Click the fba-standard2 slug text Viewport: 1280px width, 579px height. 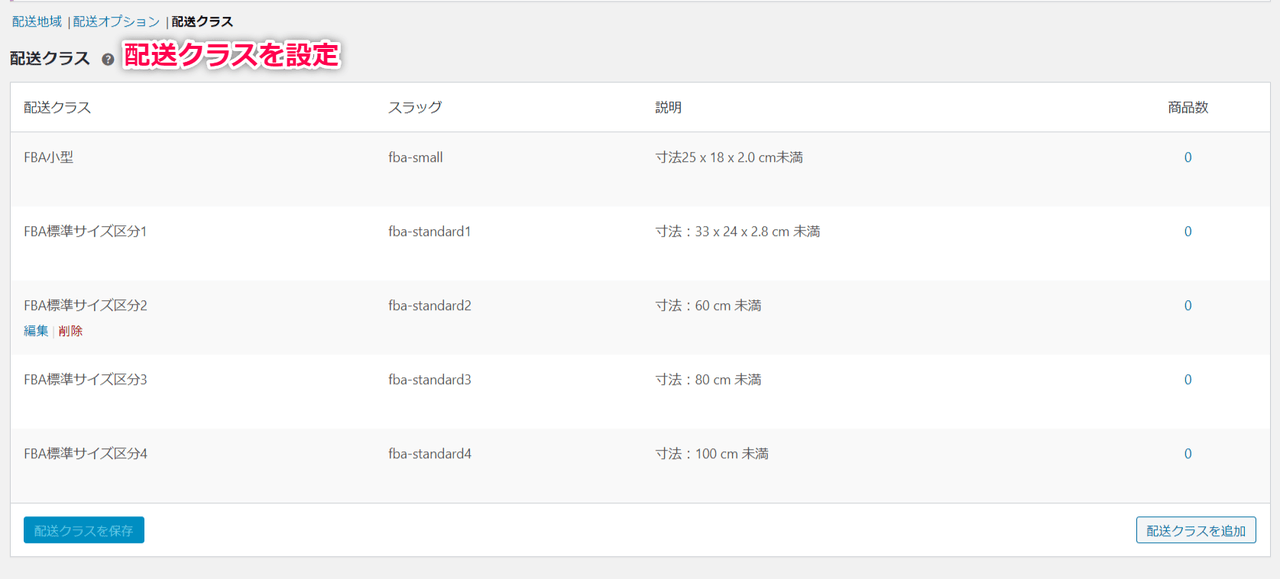[x=430, y=306]
